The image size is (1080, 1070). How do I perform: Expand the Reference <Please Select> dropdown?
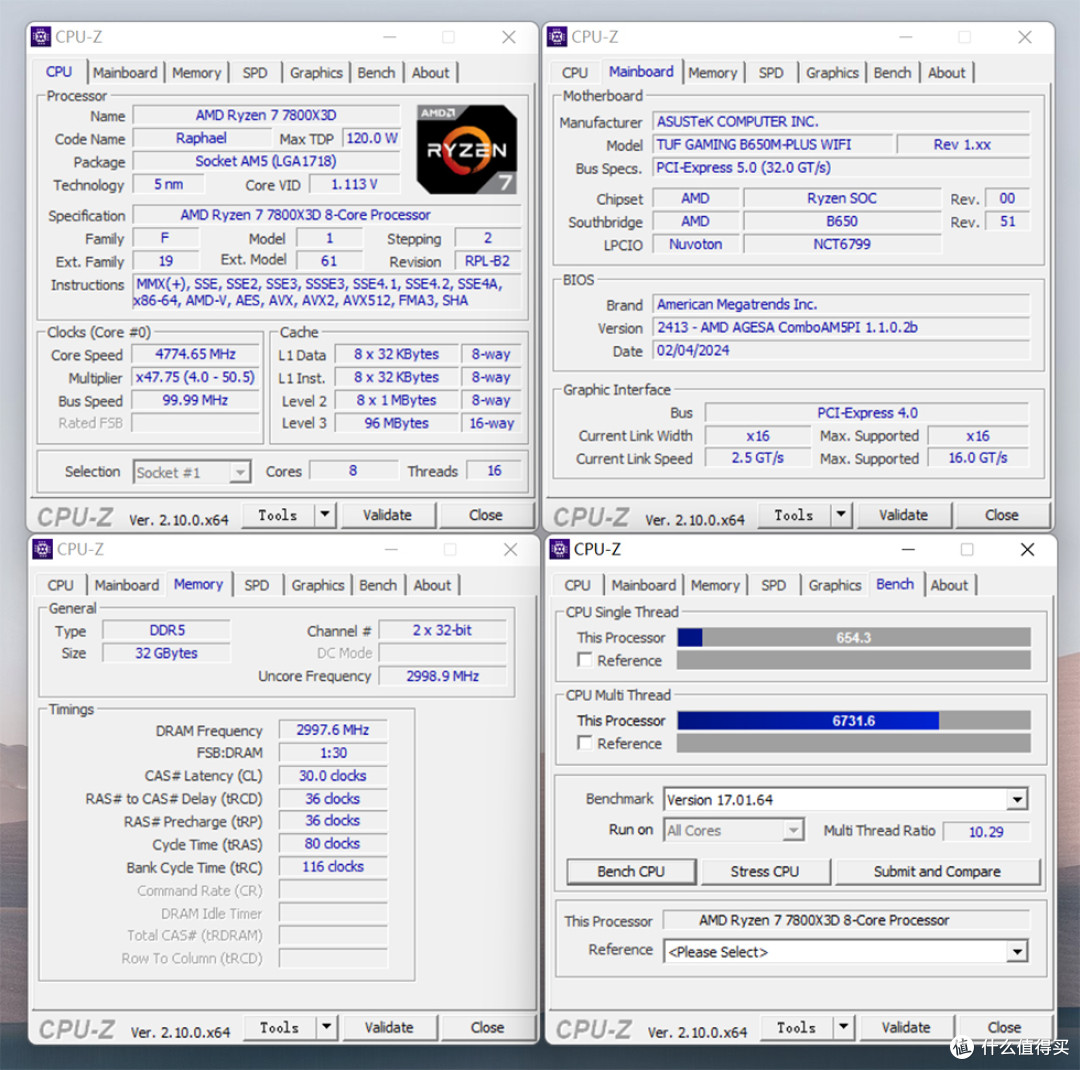pyautogui.click(x=1017, y=951)
